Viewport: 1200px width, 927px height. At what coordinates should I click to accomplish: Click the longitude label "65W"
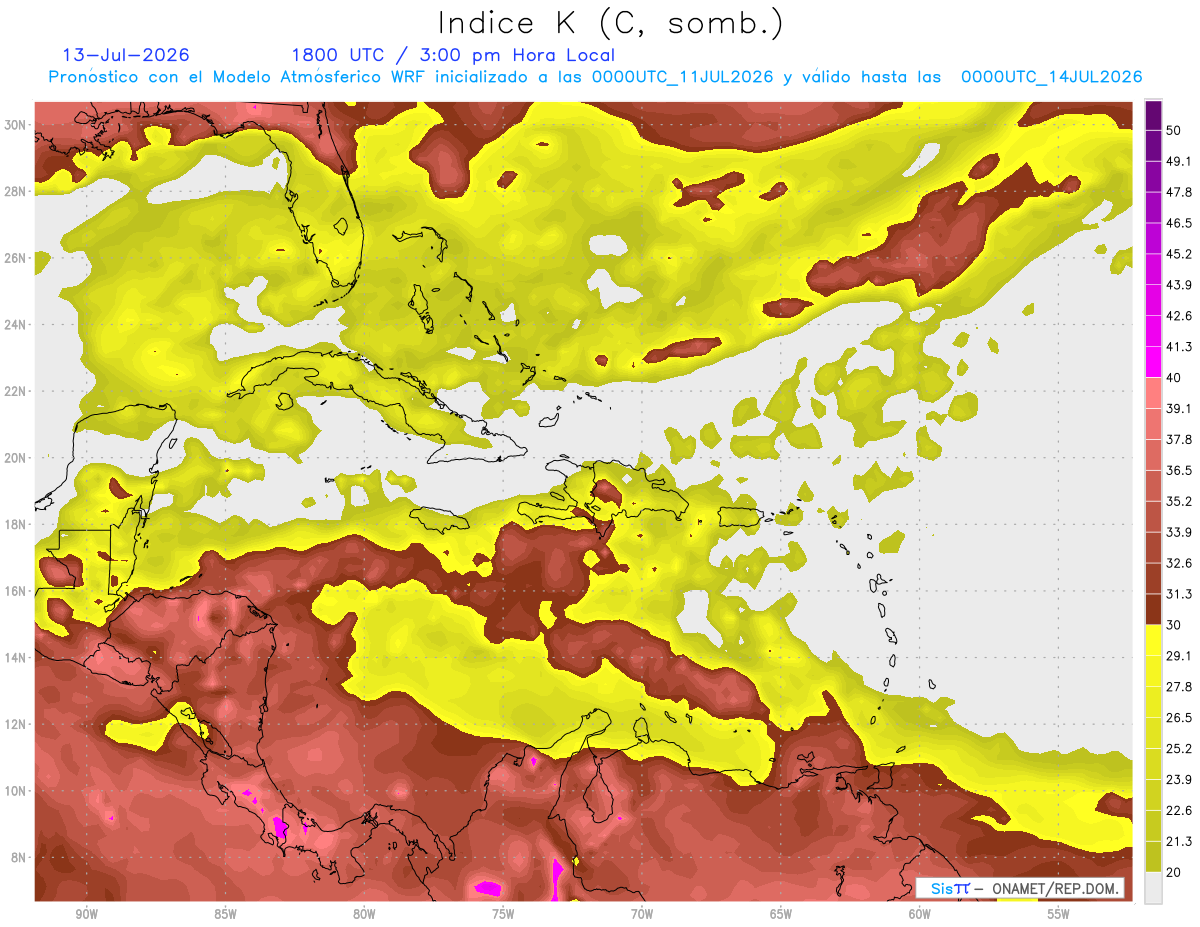coord(781,914)
